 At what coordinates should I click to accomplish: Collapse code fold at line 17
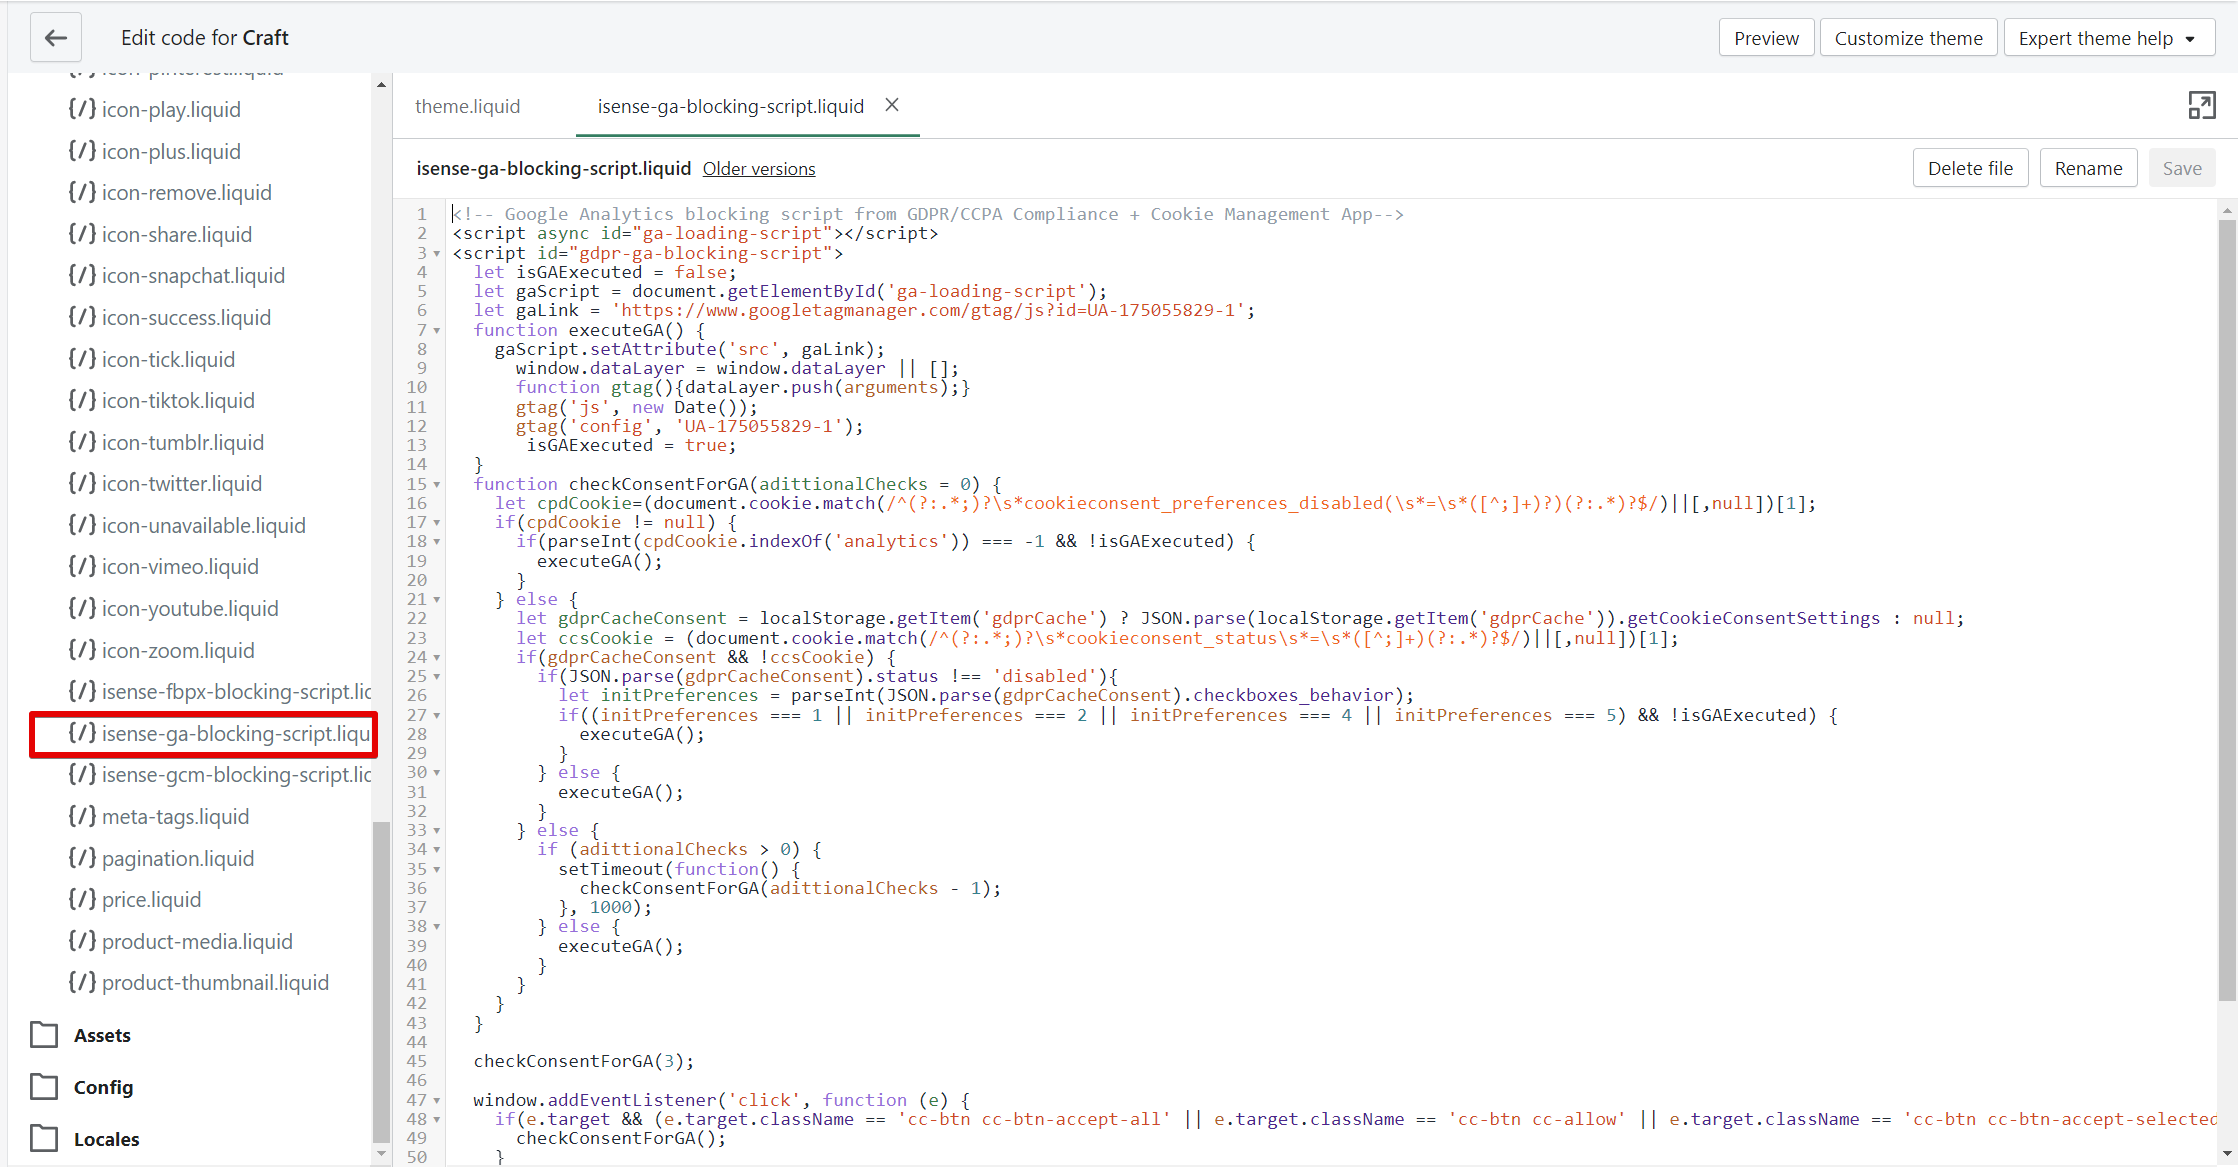437,523
